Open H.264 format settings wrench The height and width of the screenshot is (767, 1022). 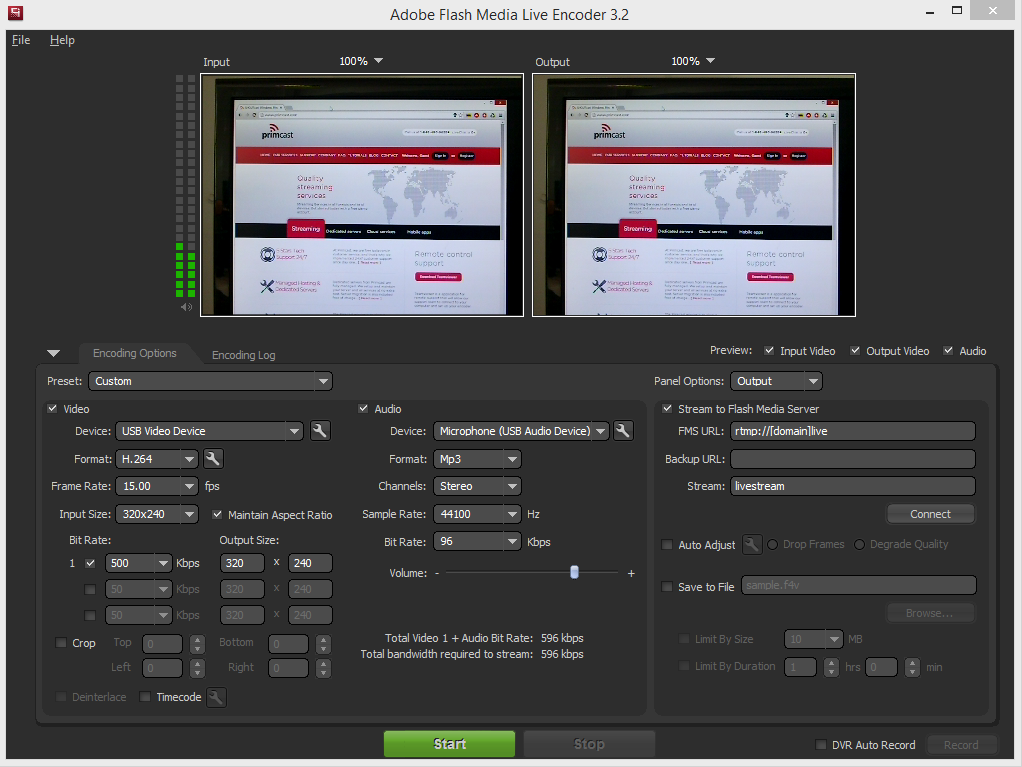212,459
